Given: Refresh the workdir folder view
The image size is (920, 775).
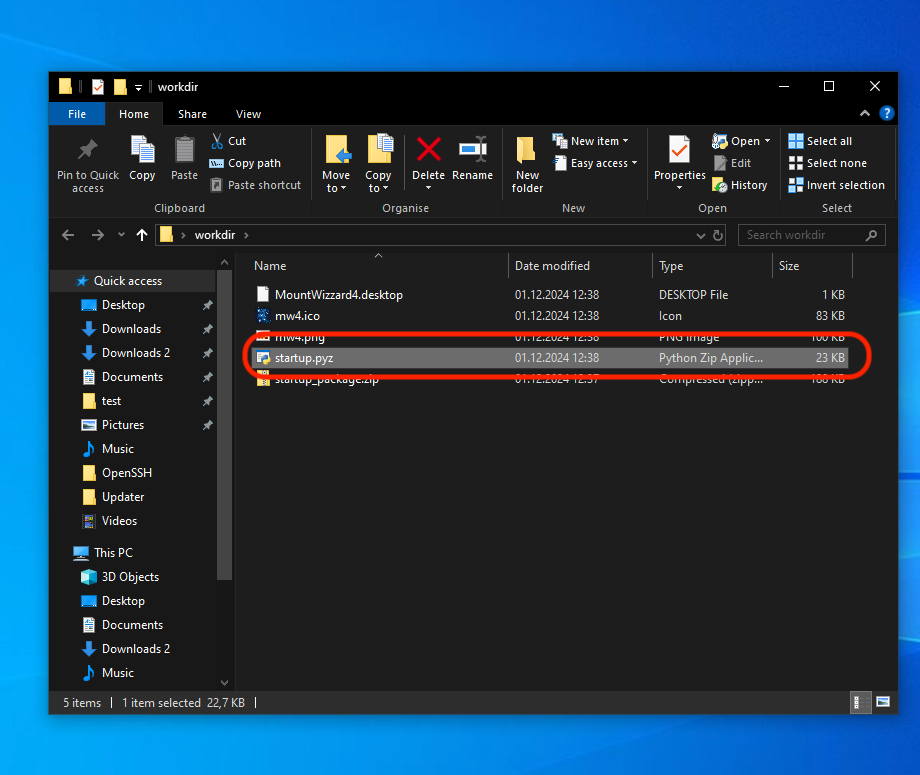Looking at the screenshot, I should click(x=718, y=235).
